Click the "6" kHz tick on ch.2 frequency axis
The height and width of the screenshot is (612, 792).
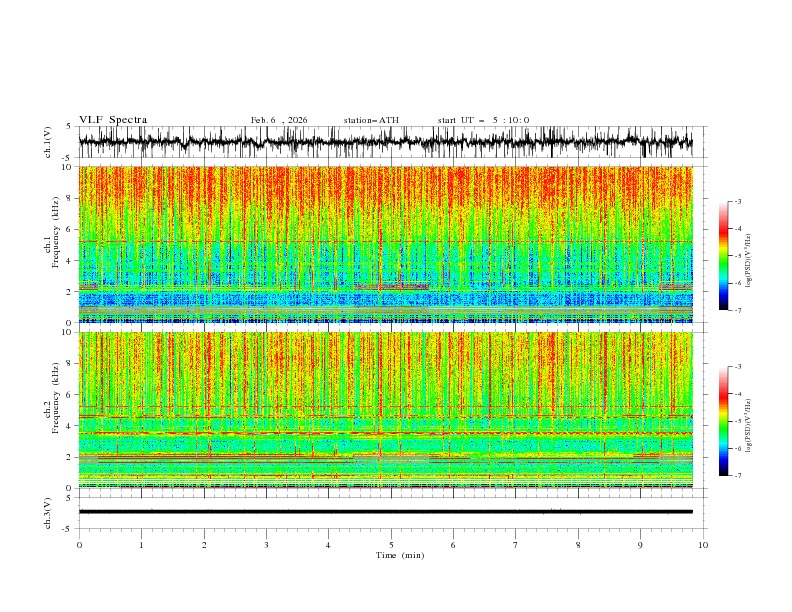pyautogui.click(x=70, y=395)
